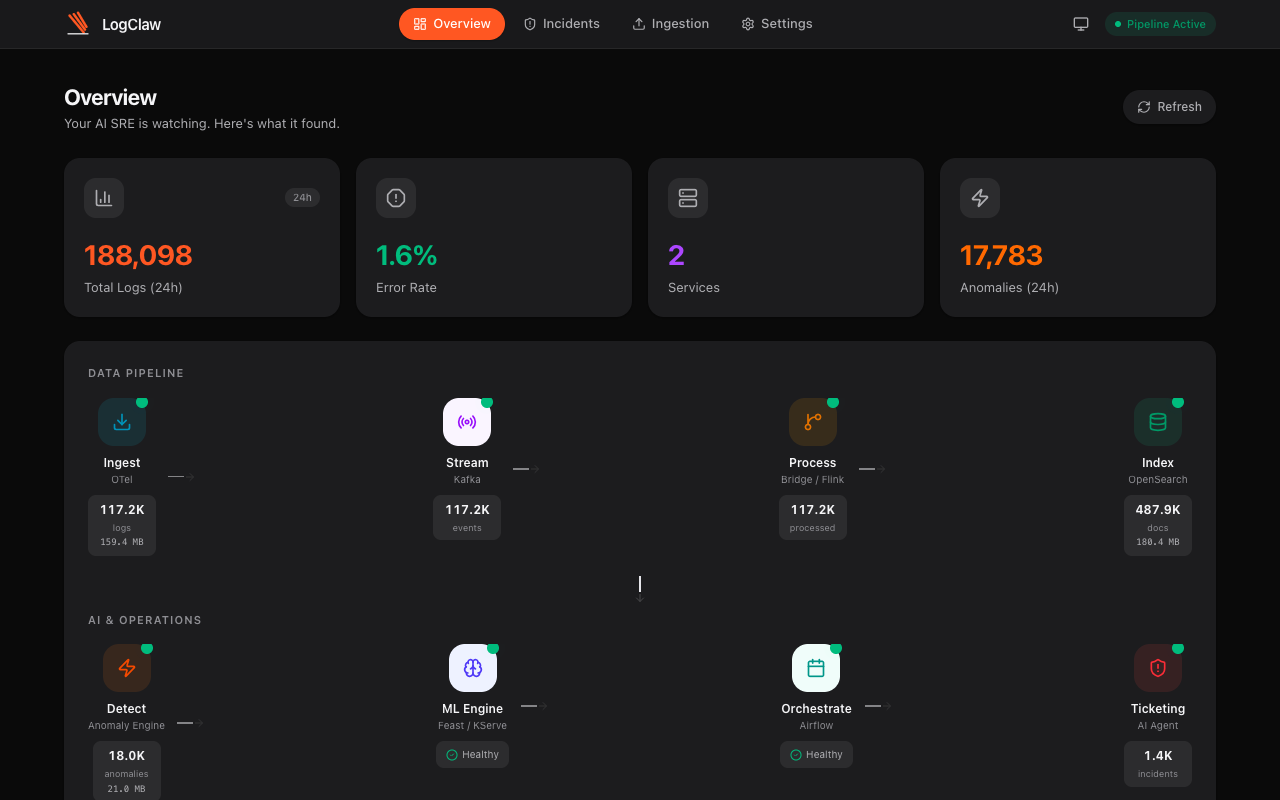Select the Detect Anomaly Engine lightning icon
Screen dimensions: 1280x800
[127, 667]
